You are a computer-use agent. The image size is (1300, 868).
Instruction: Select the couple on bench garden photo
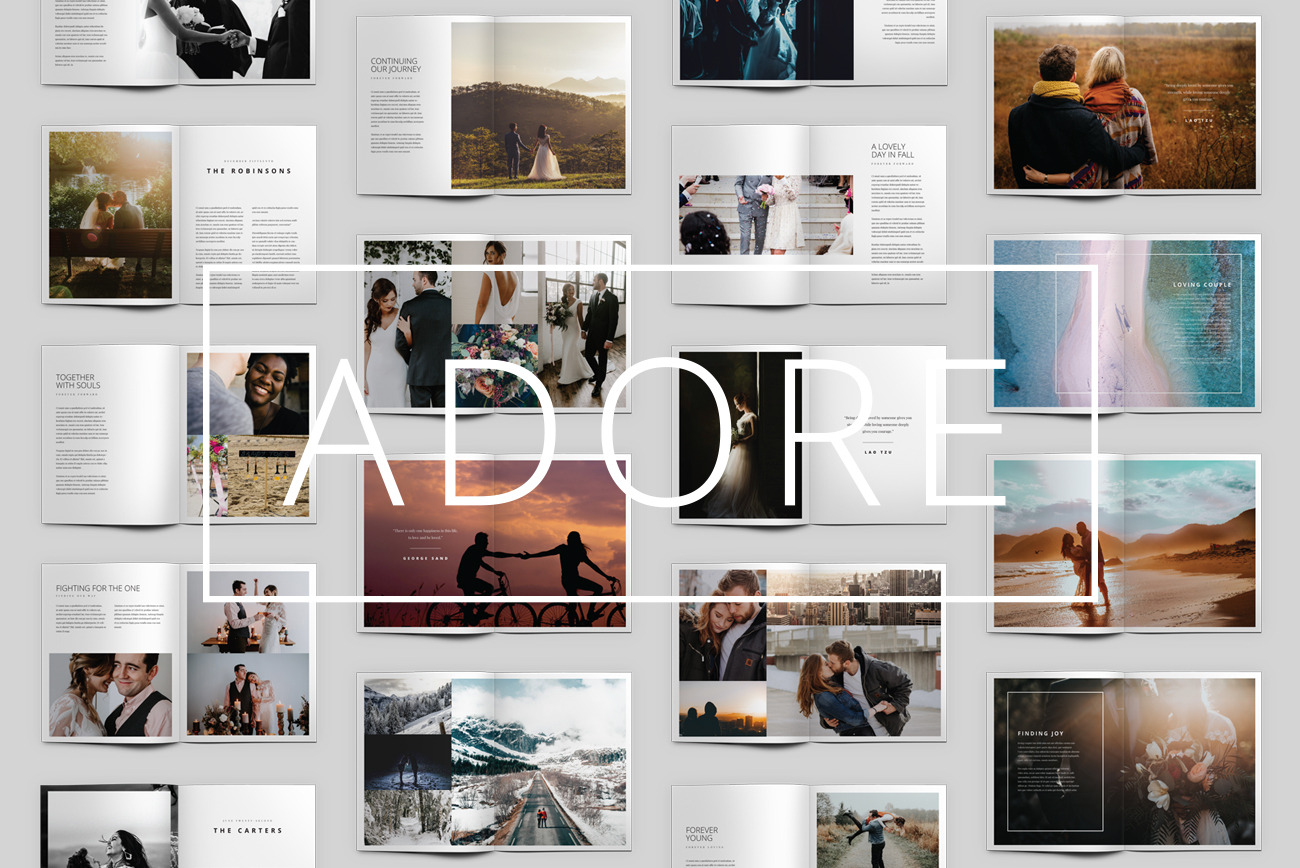pos(110,215)
